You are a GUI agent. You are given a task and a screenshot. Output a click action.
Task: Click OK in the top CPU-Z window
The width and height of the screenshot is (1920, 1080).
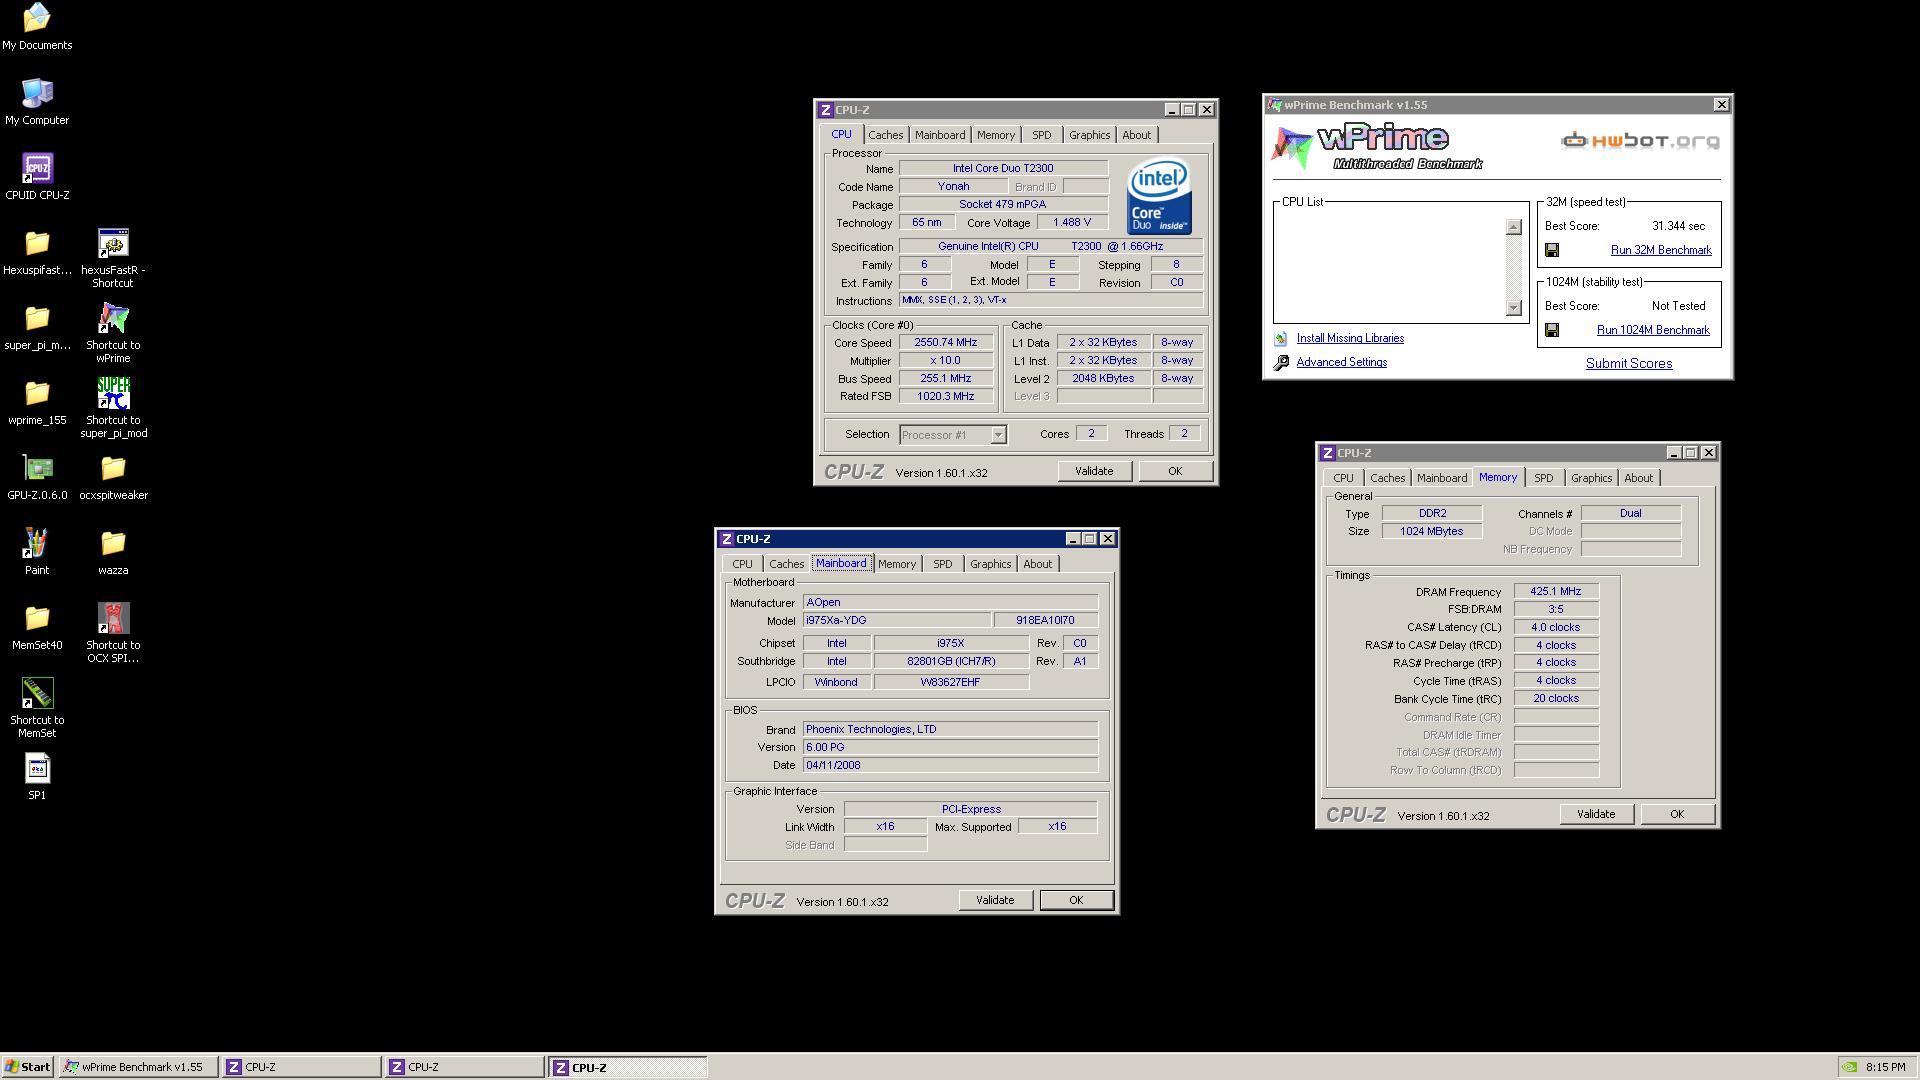tap(1175, 471)
